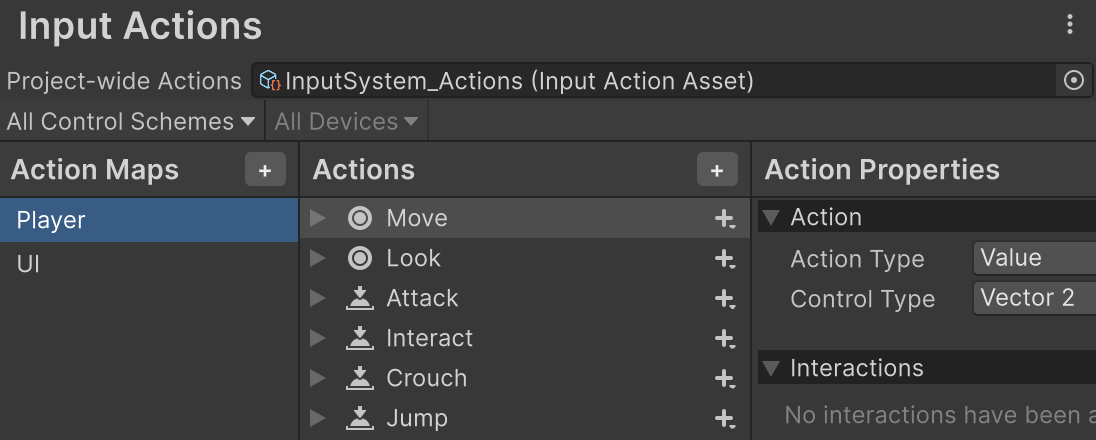Collapse the Interactions section
The height and width of the screenshot is (440, 1096).
(771, 368)
